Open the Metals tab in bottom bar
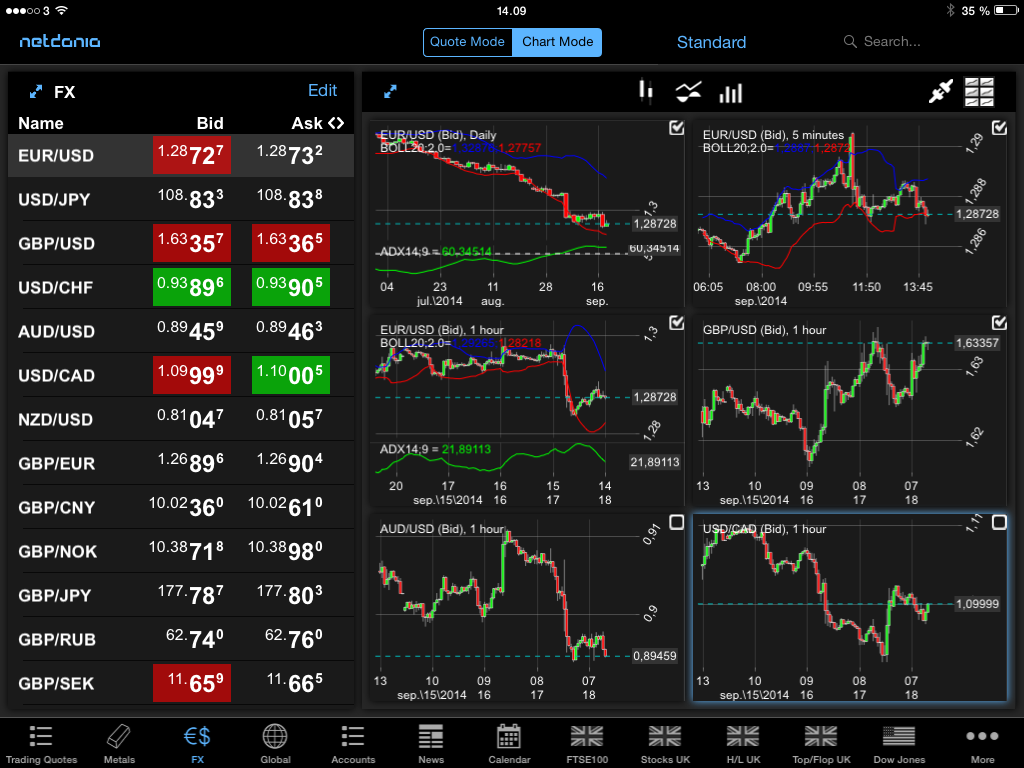This screenshot has width=1024, height=768. coord(119,743)
